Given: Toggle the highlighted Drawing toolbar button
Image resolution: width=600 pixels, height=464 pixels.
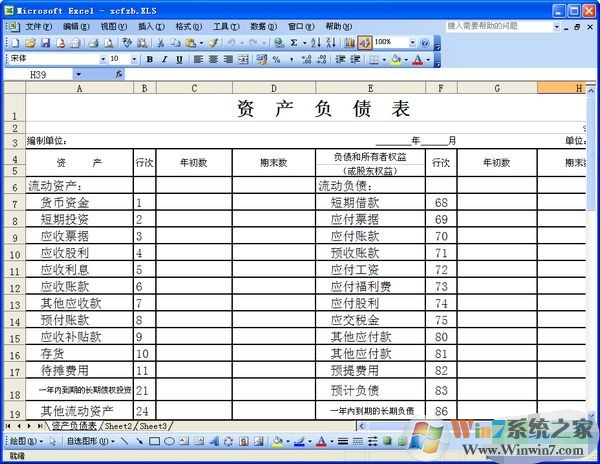Looking at the screenshot, I should pyautogui.click(x=365, y=43).
